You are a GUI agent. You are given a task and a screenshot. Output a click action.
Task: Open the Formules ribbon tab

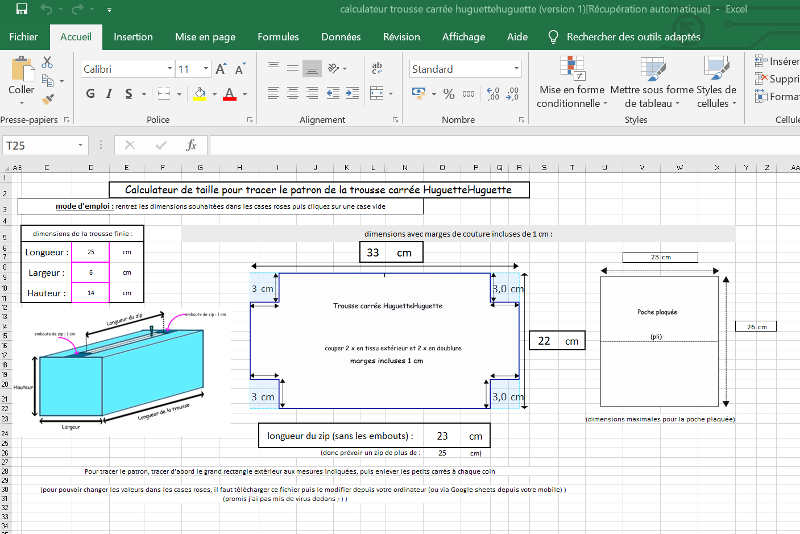point(278,37)
